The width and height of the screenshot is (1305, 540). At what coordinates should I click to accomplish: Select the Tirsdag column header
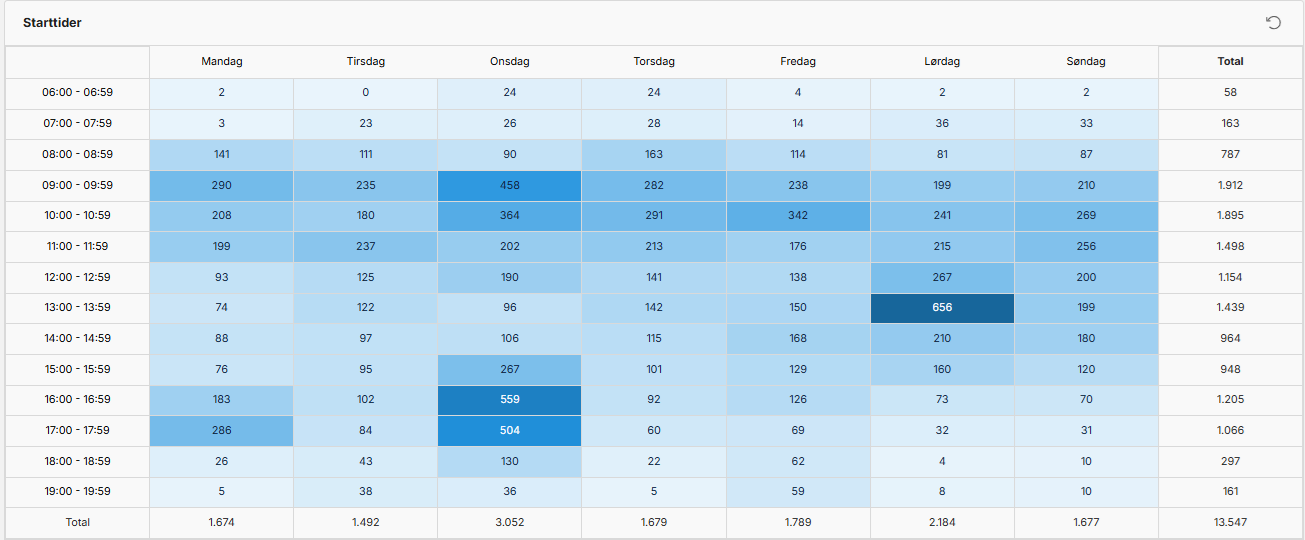click(366, 62)
